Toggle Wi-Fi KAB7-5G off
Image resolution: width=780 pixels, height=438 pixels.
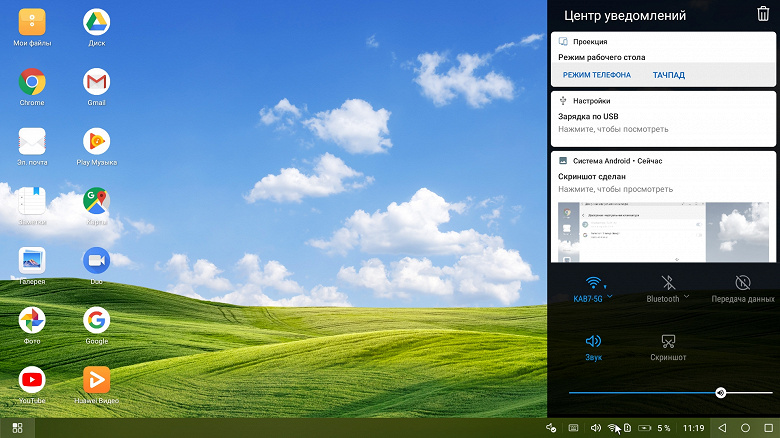[x=593, y=283]
